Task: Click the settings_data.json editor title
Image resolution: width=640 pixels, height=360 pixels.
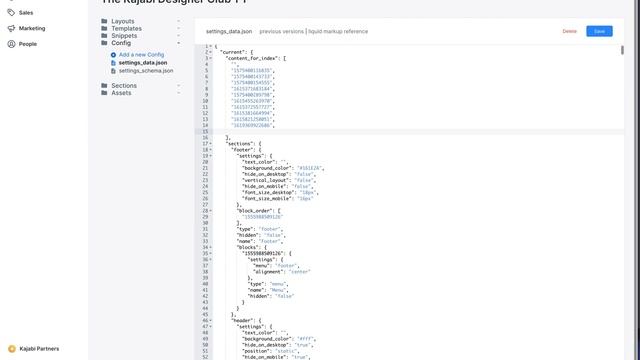Action: coord(229,31)
